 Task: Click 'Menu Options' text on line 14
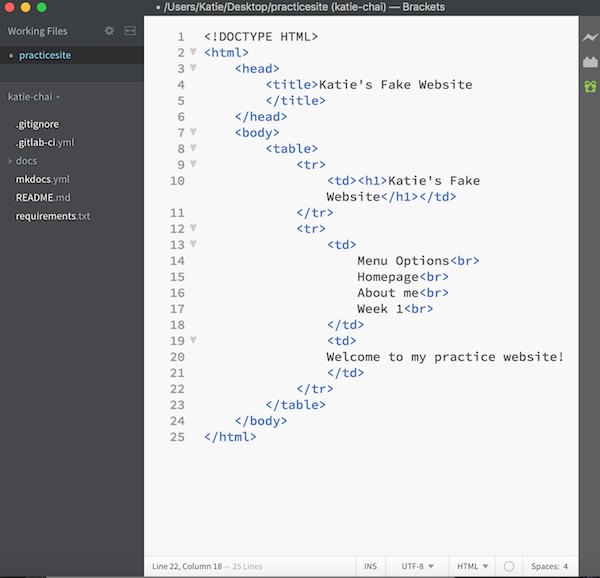tap(403, 261)
